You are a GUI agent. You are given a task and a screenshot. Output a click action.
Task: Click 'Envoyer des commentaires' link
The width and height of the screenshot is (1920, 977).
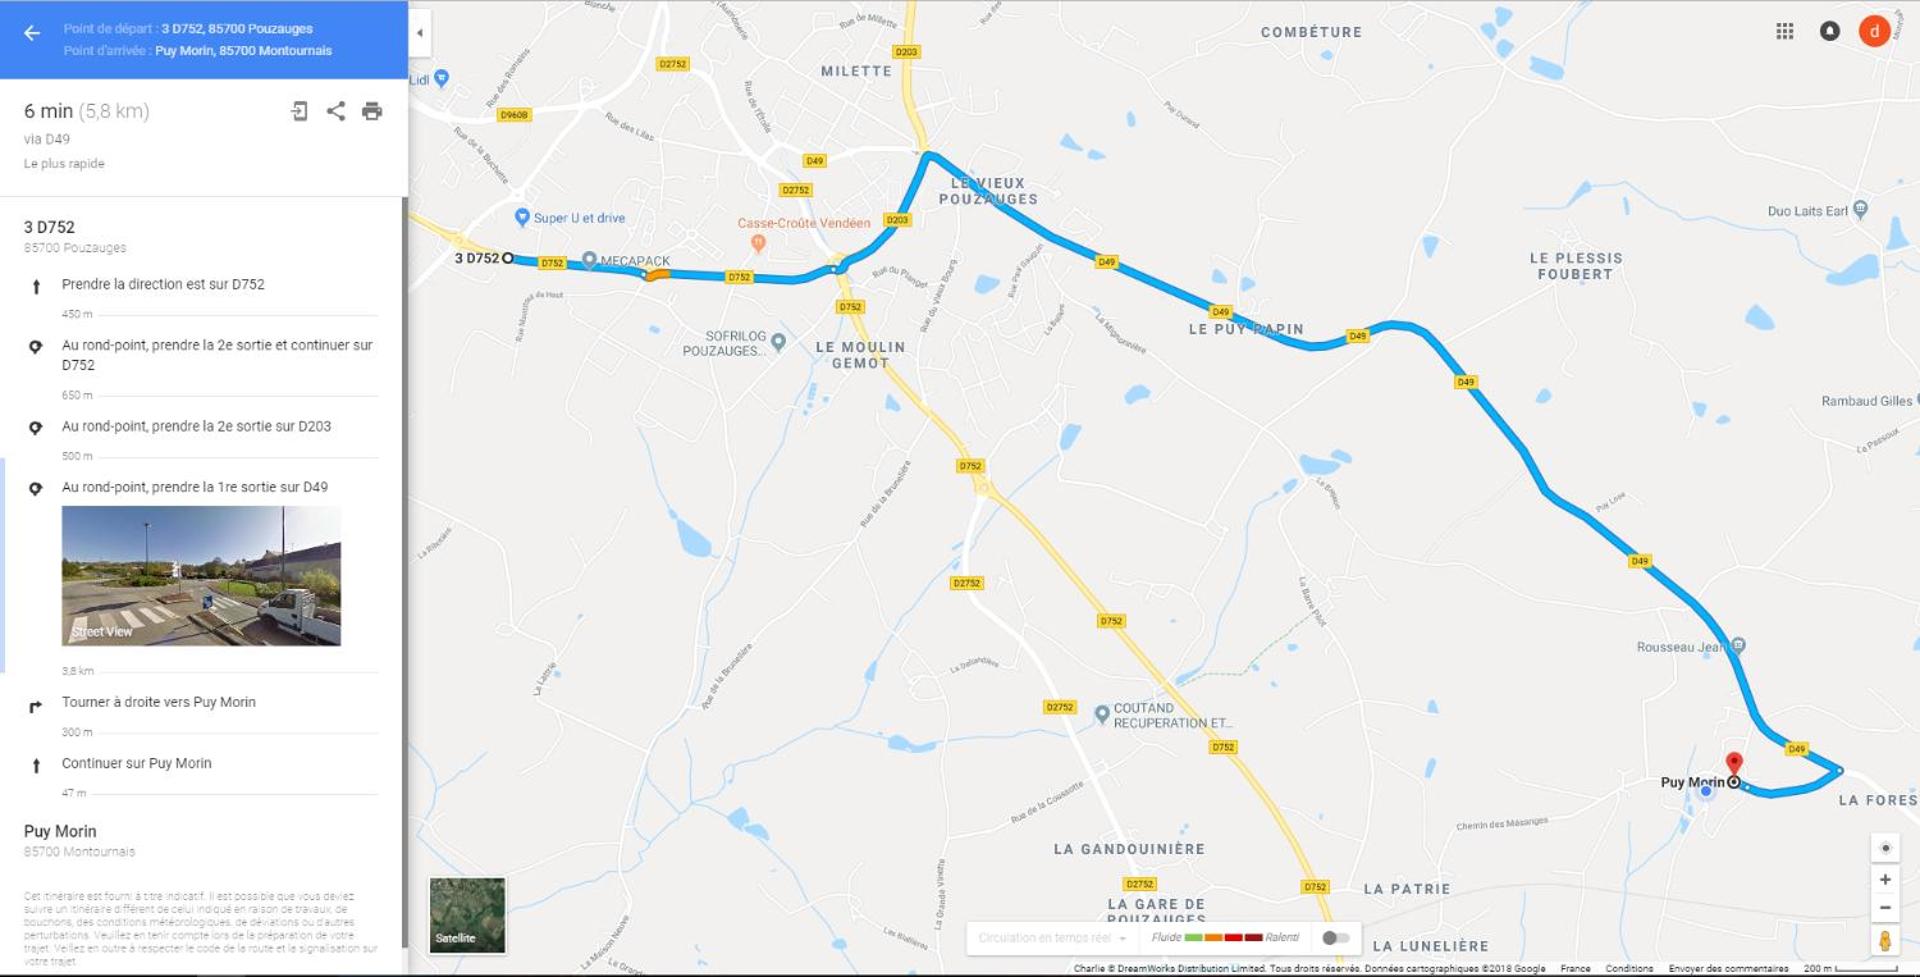pos(1728,968)
